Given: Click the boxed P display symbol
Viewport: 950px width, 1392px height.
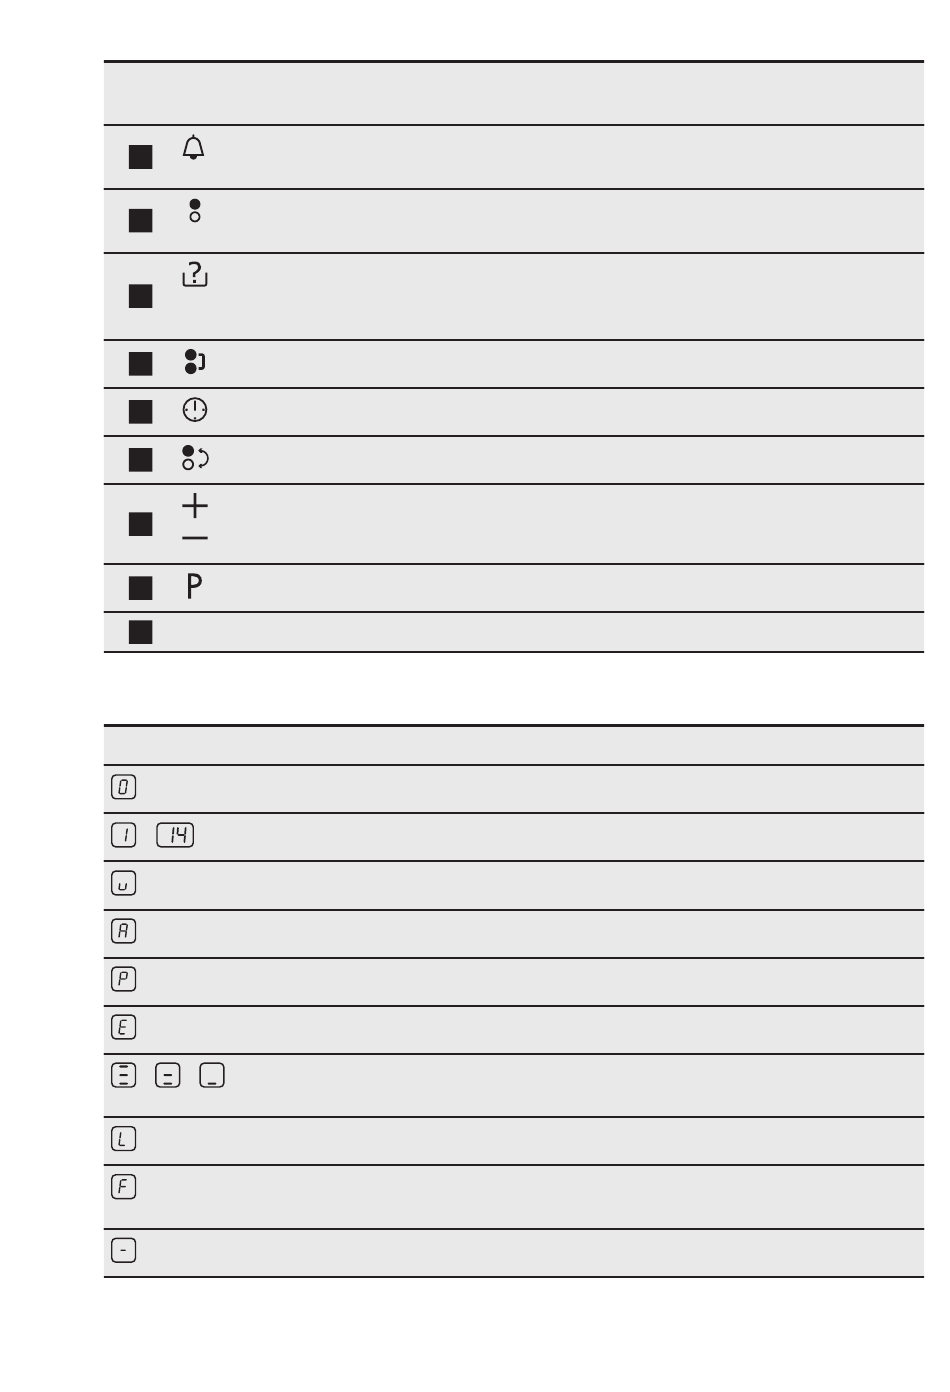Looking at the screenshot, I should 123,979.
